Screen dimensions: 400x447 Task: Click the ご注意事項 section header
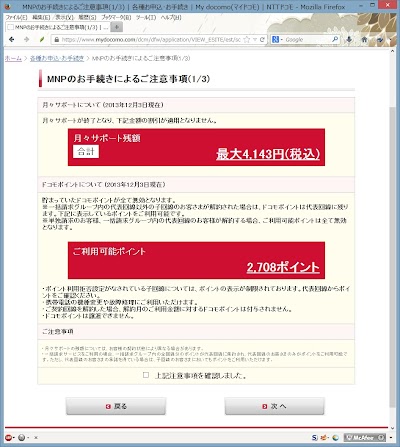tap(196, 331)
